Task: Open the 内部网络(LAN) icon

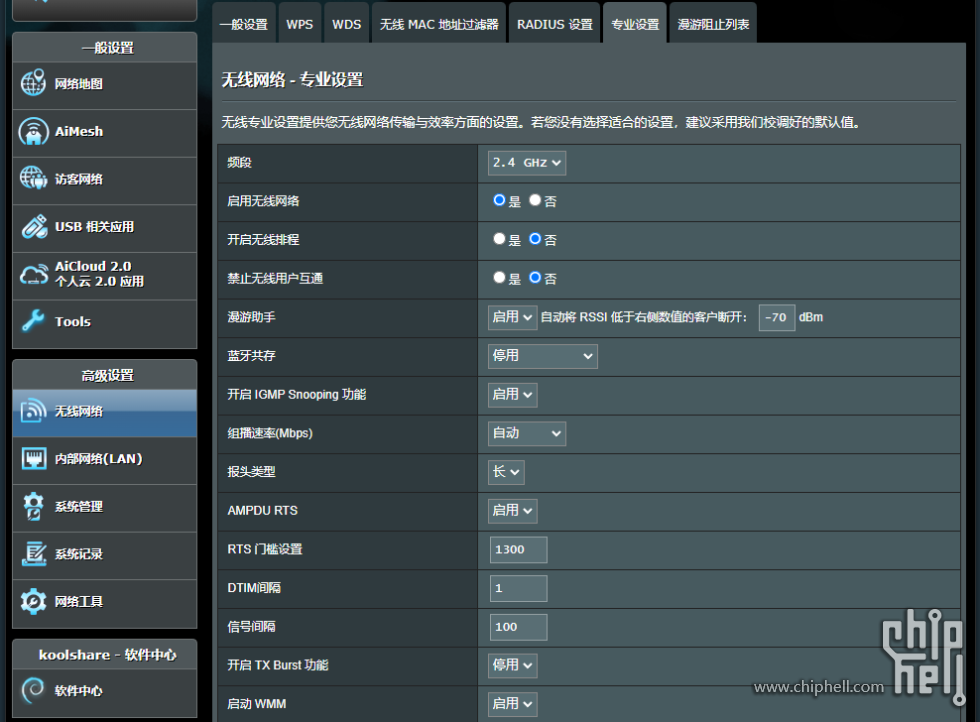Action: pos(34,458)
